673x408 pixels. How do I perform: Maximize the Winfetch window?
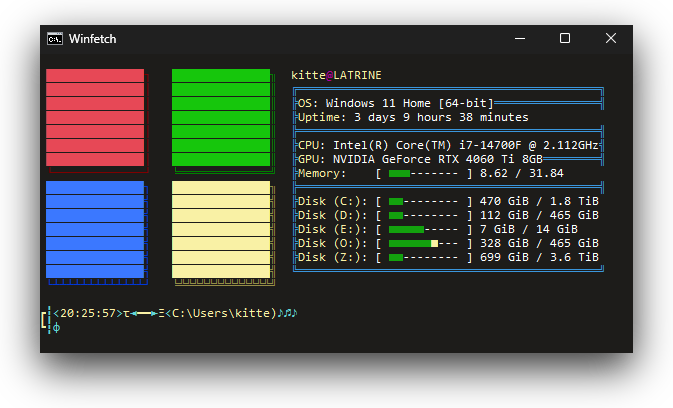coord(565,38)
